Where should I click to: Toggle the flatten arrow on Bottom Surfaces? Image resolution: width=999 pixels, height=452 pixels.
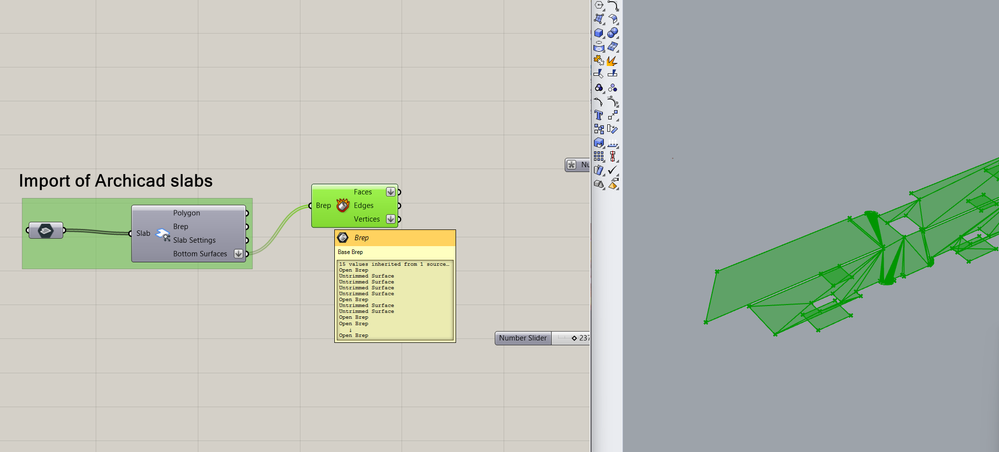[x=238, y=254]
